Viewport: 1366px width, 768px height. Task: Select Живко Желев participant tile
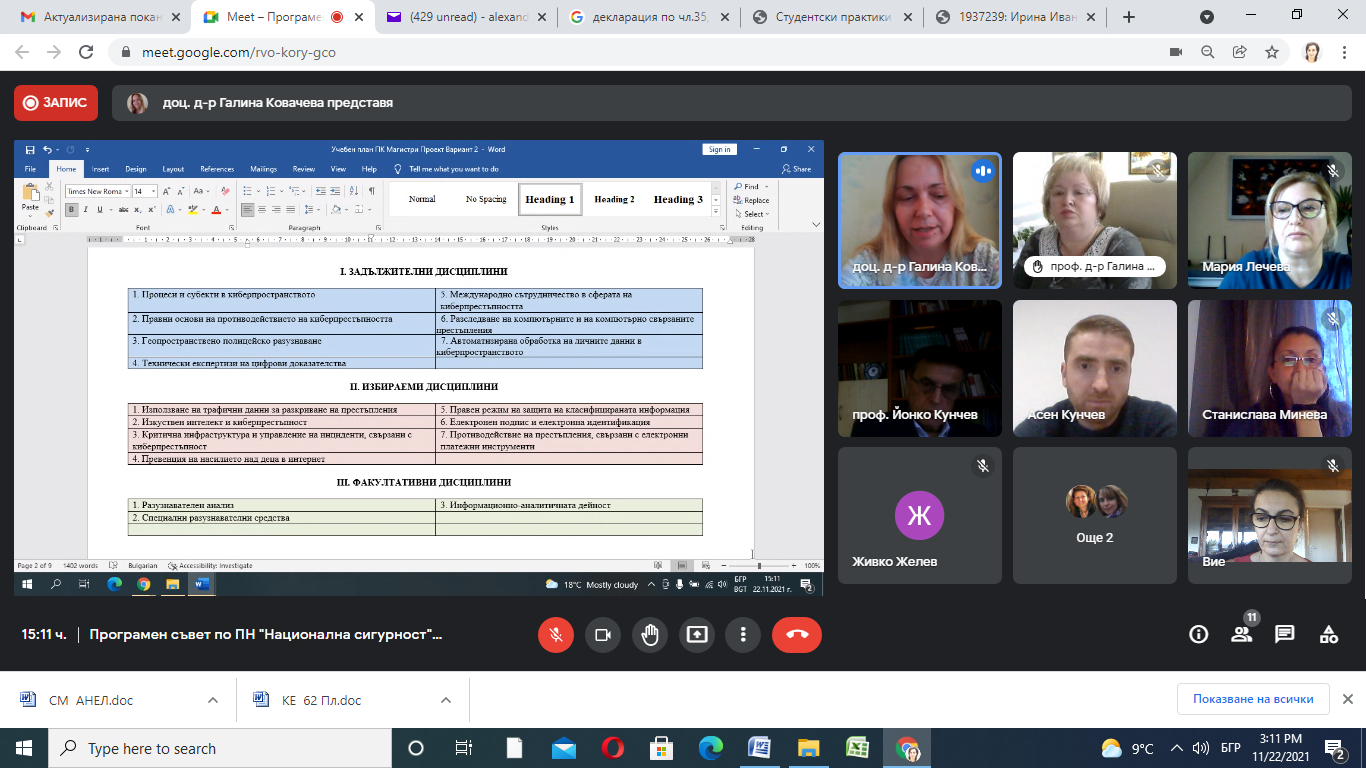coord(920,515)
